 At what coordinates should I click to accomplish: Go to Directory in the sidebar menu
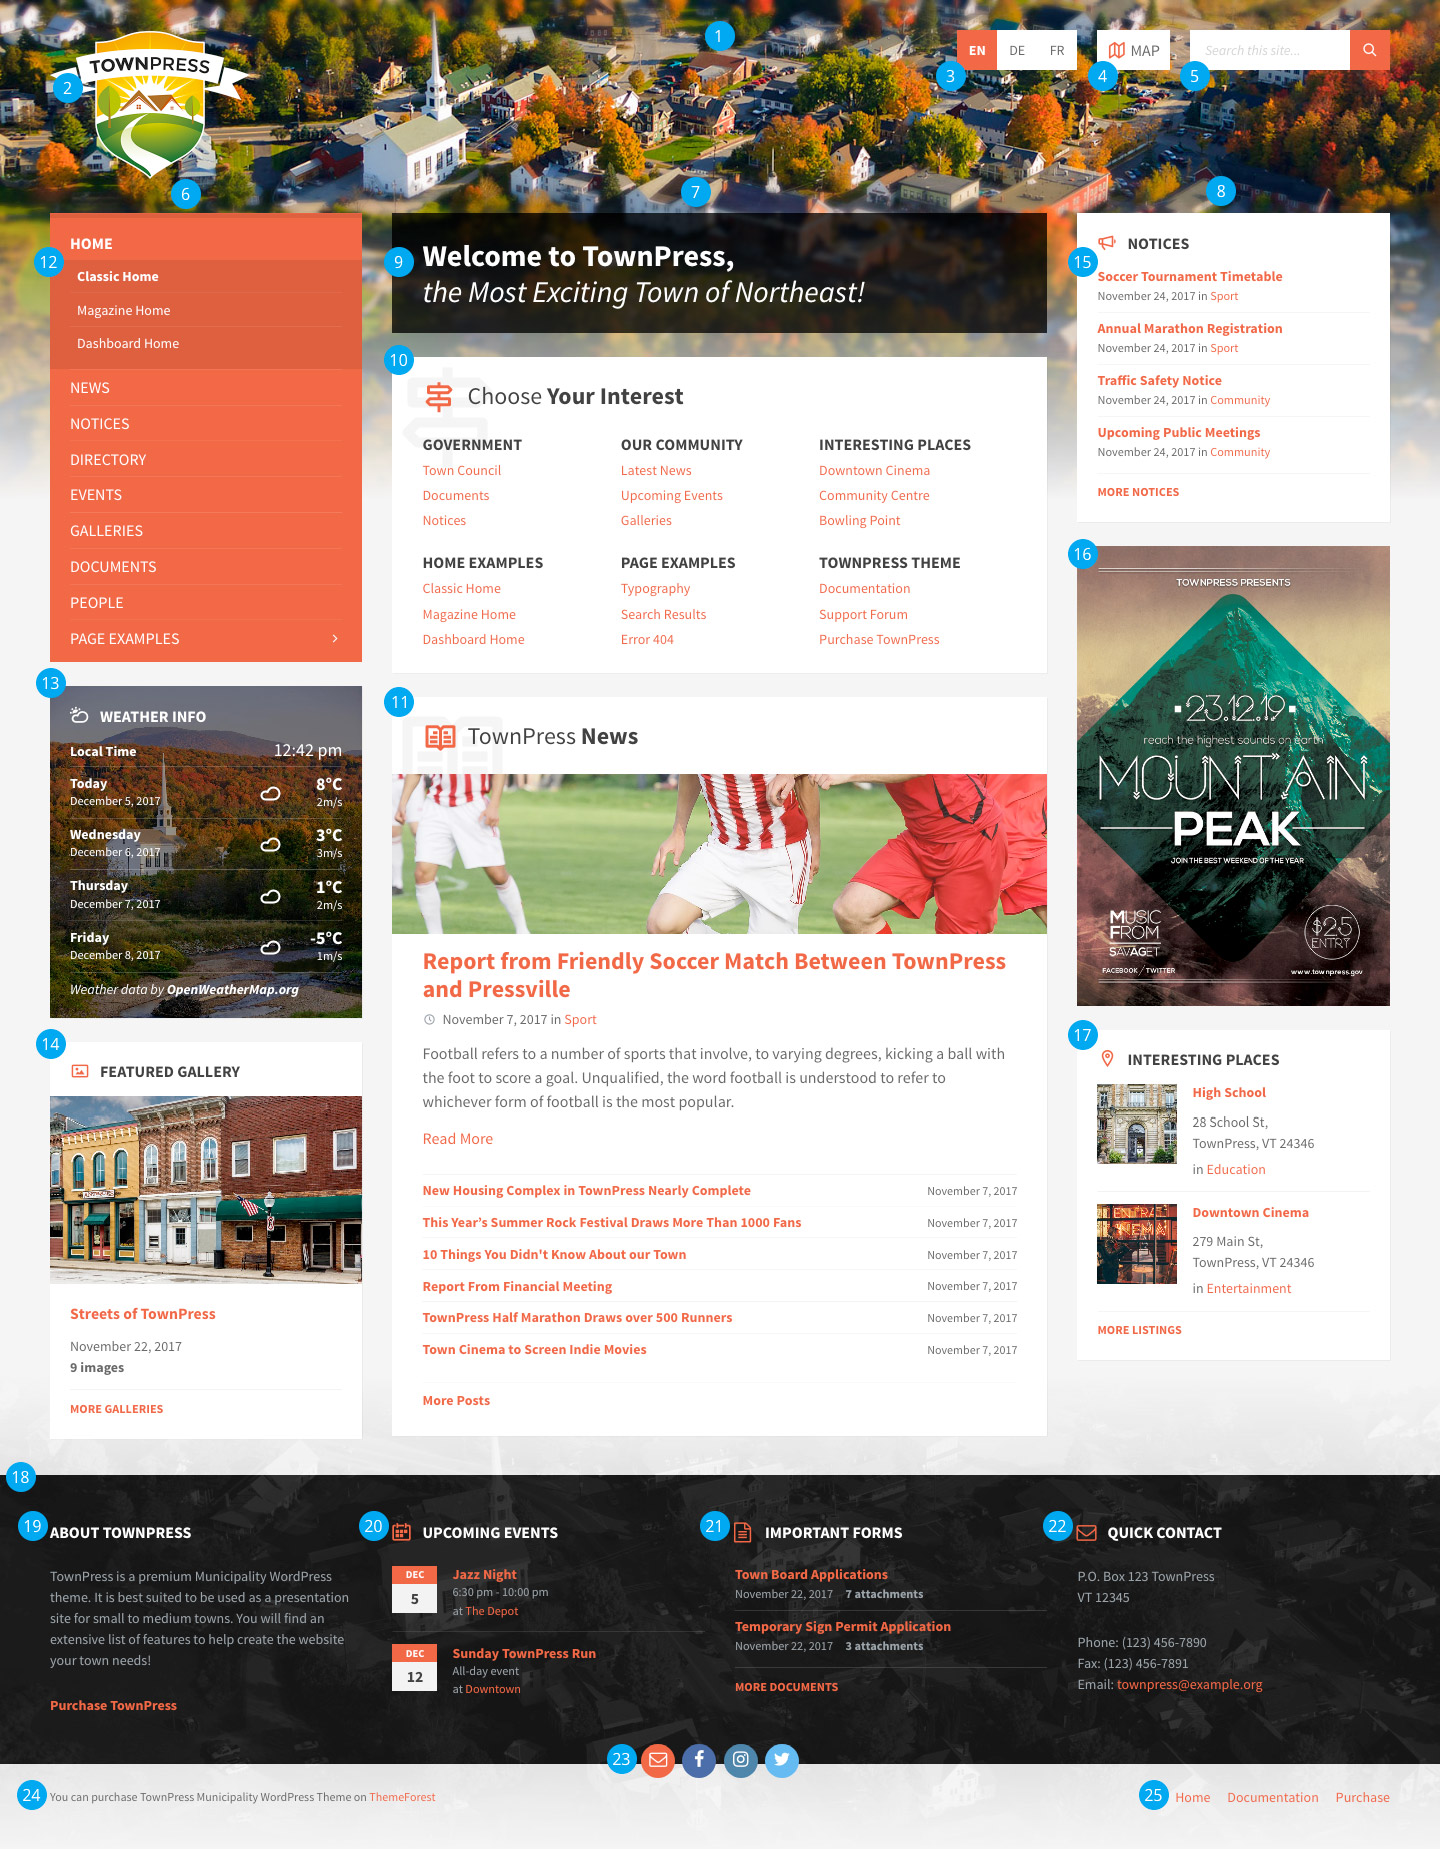[x=108, y=460]
